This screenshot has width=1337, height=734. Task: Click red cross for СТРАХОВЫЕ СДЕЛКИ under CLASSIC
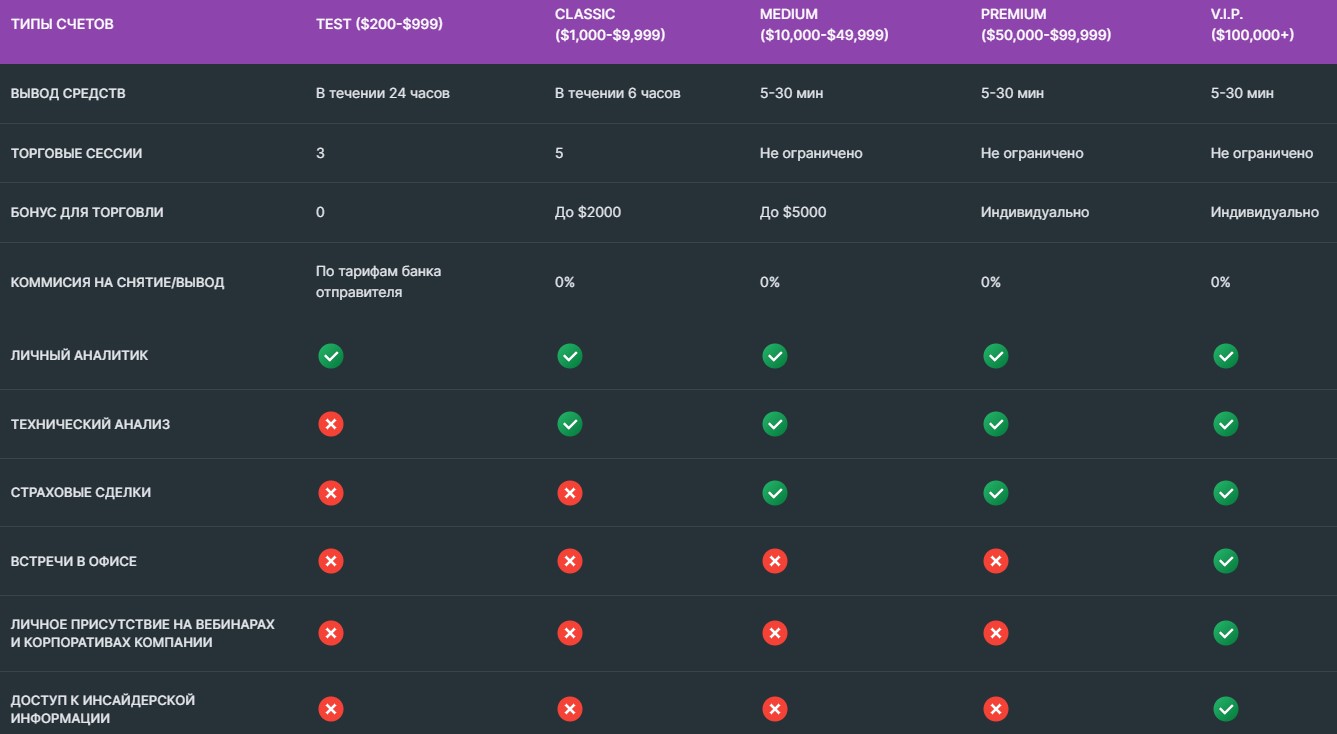pyautogui.click(x=570, y=492)
